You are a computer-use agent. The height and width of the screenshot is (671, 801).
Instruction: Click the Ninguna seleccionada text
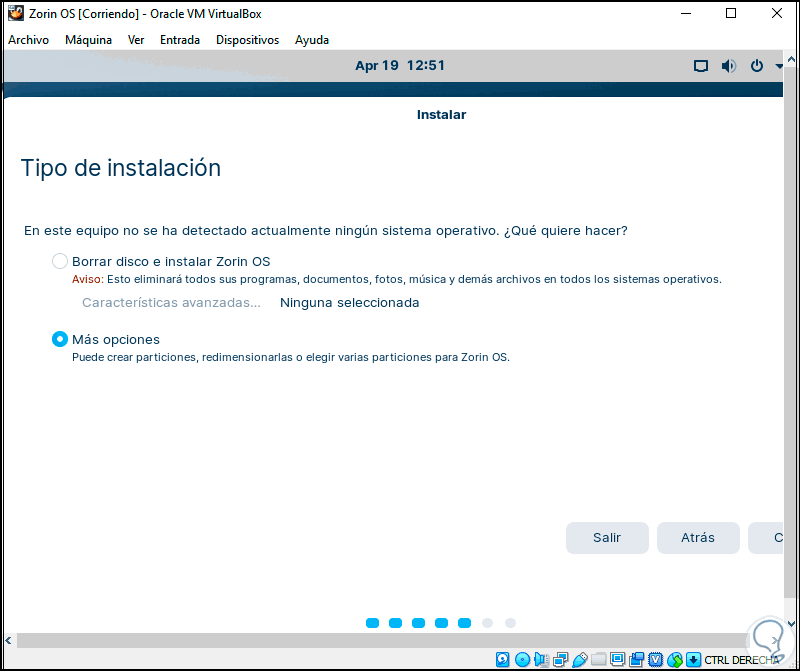coord(349,302)
